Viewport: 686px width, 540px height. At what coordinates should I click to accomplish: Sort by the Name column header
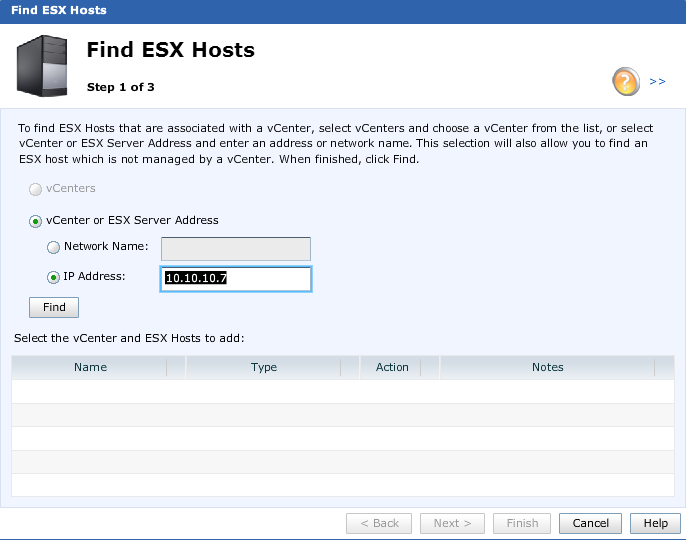(x=90, y=367)
